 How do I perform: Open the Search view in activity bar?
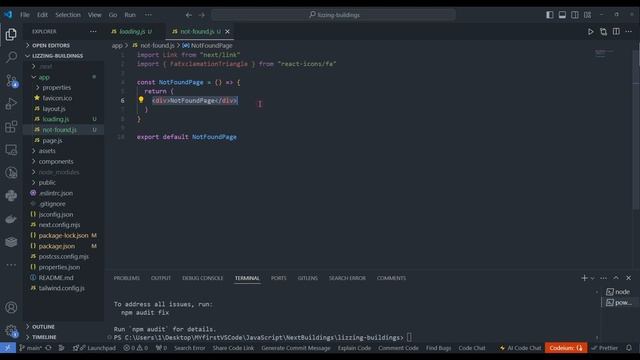tap(11, 57)
